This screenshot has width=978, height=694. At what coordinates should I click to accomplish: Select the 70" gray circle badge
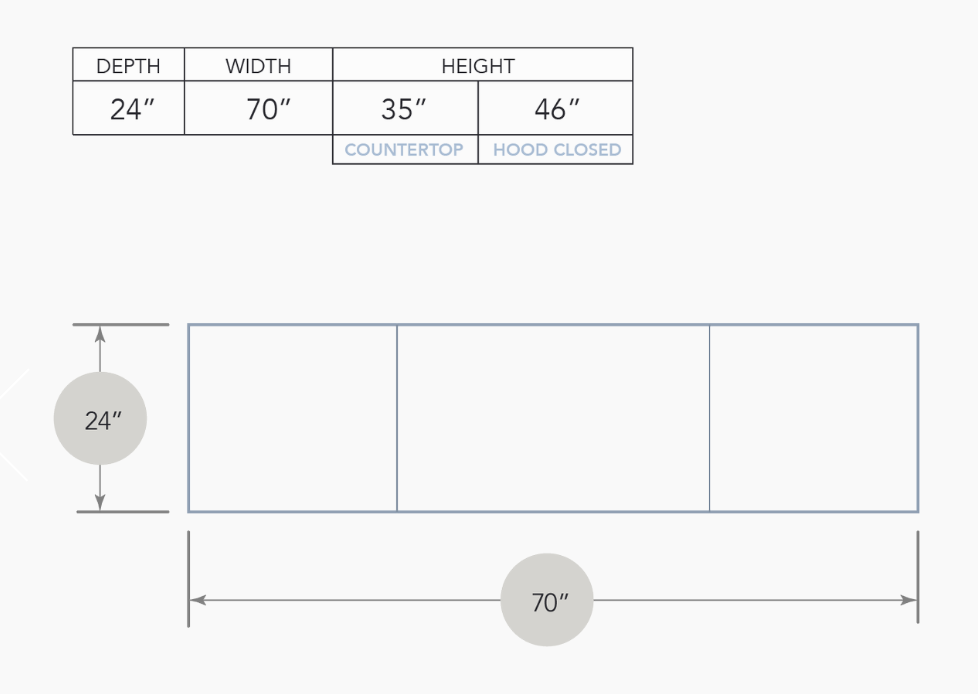pos(547,600)
